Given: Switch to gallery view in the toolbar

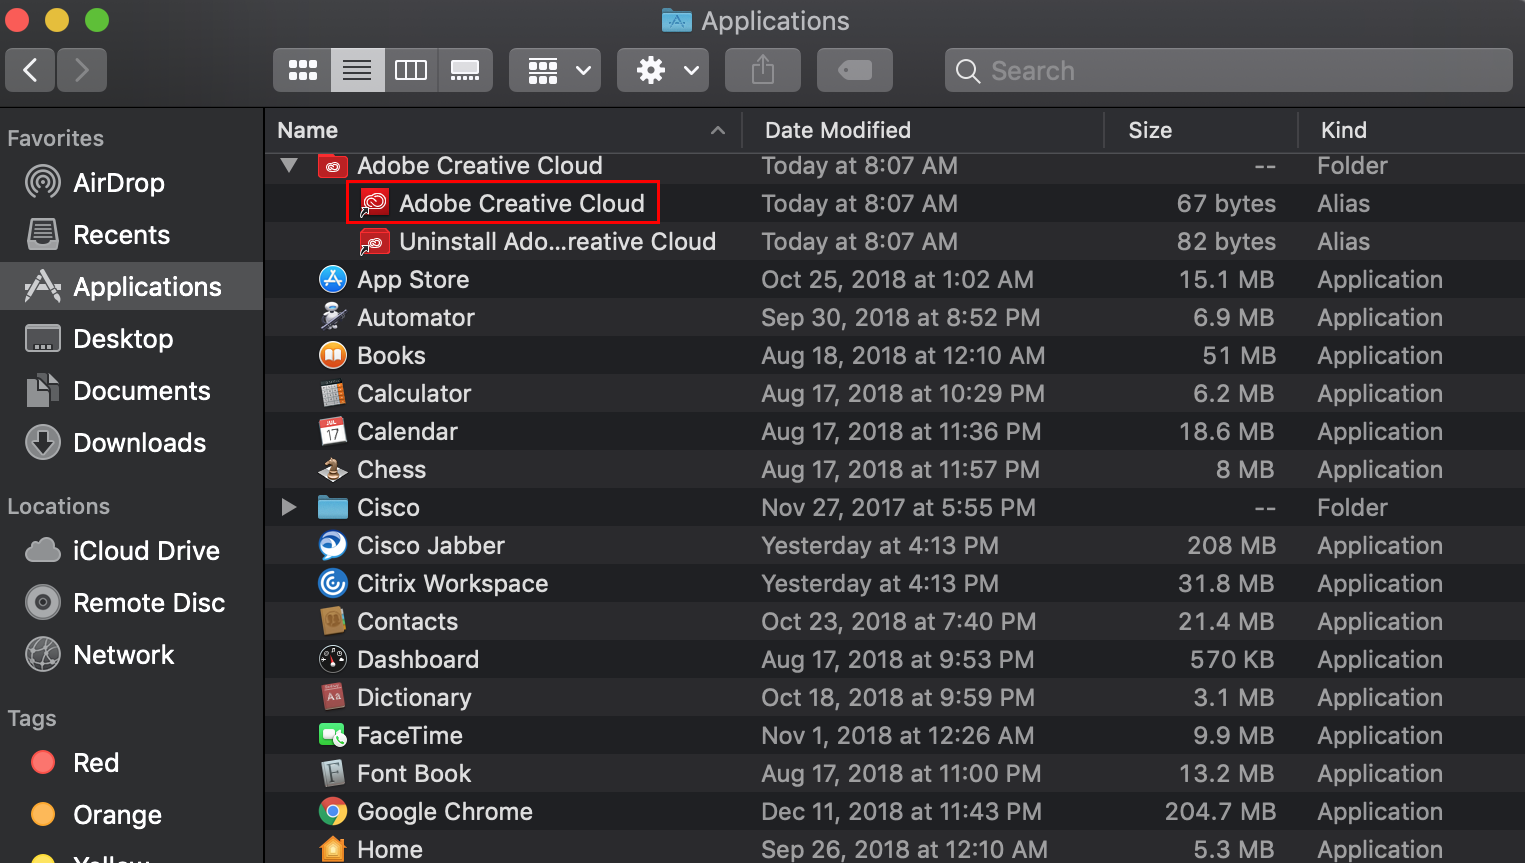Looking at the screenshot, I should [465, 70].
